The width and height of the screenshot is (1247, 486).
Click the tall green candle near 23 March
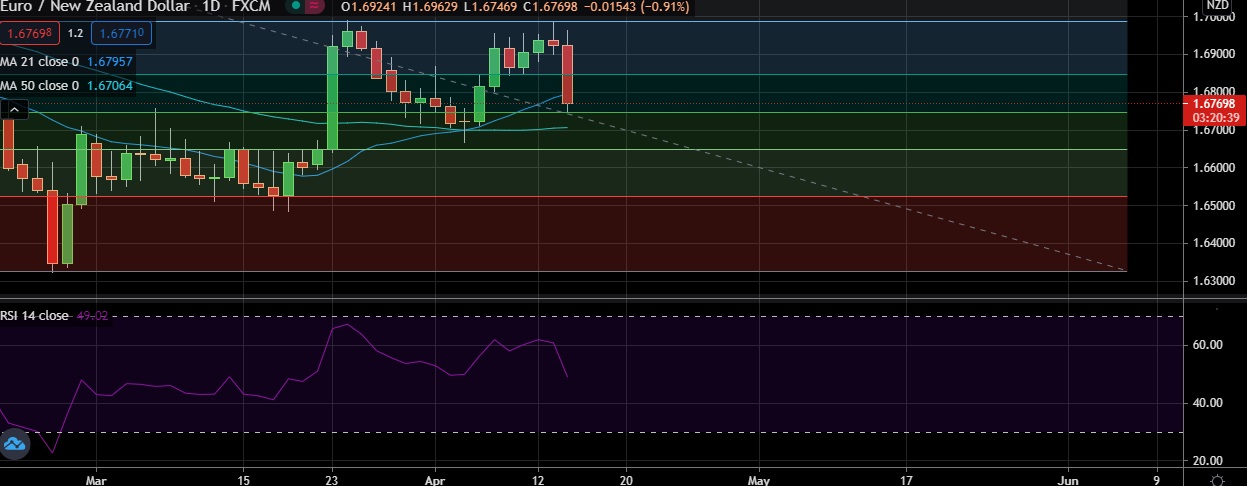pos(332,97)
